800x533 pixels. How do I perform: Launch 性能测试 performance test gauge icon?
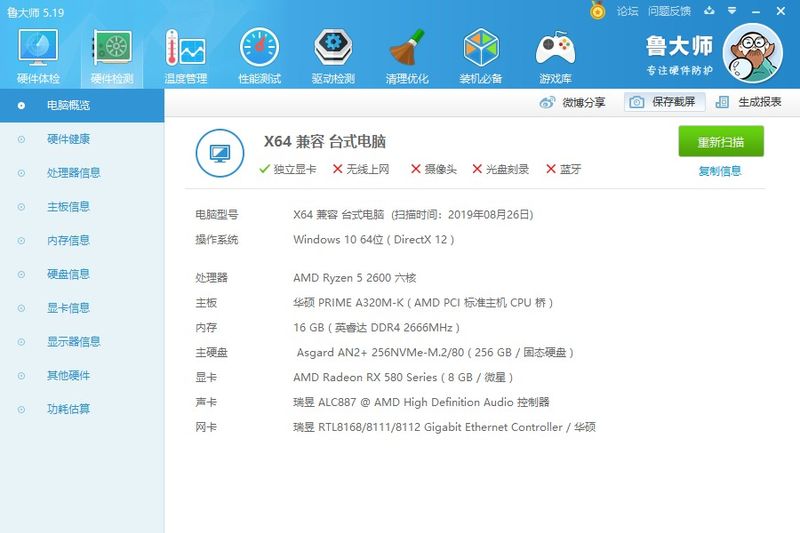pos(259,47)
